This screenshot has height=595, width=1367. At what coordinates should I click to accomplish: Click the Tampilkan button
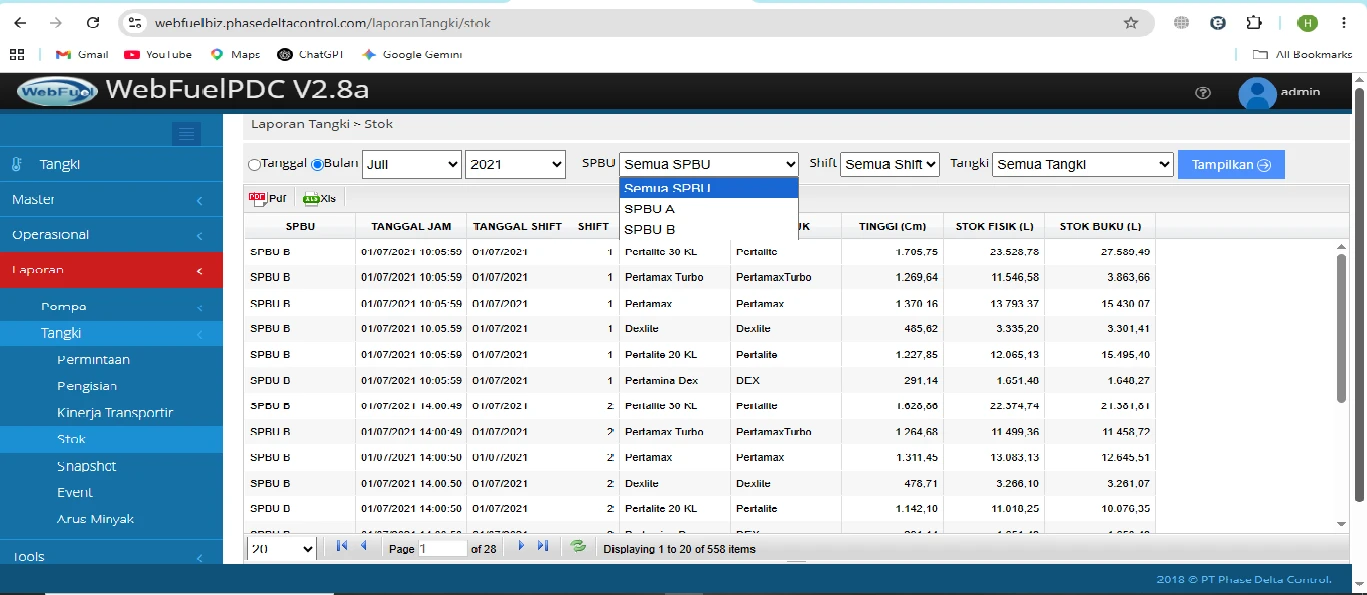click(1231, 165)
